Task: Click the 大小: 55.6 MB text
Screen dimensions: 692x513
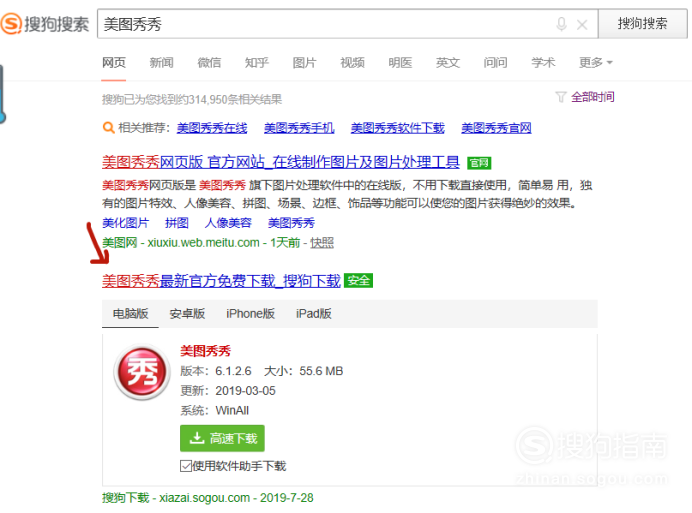Action: [x=304, y=371]
